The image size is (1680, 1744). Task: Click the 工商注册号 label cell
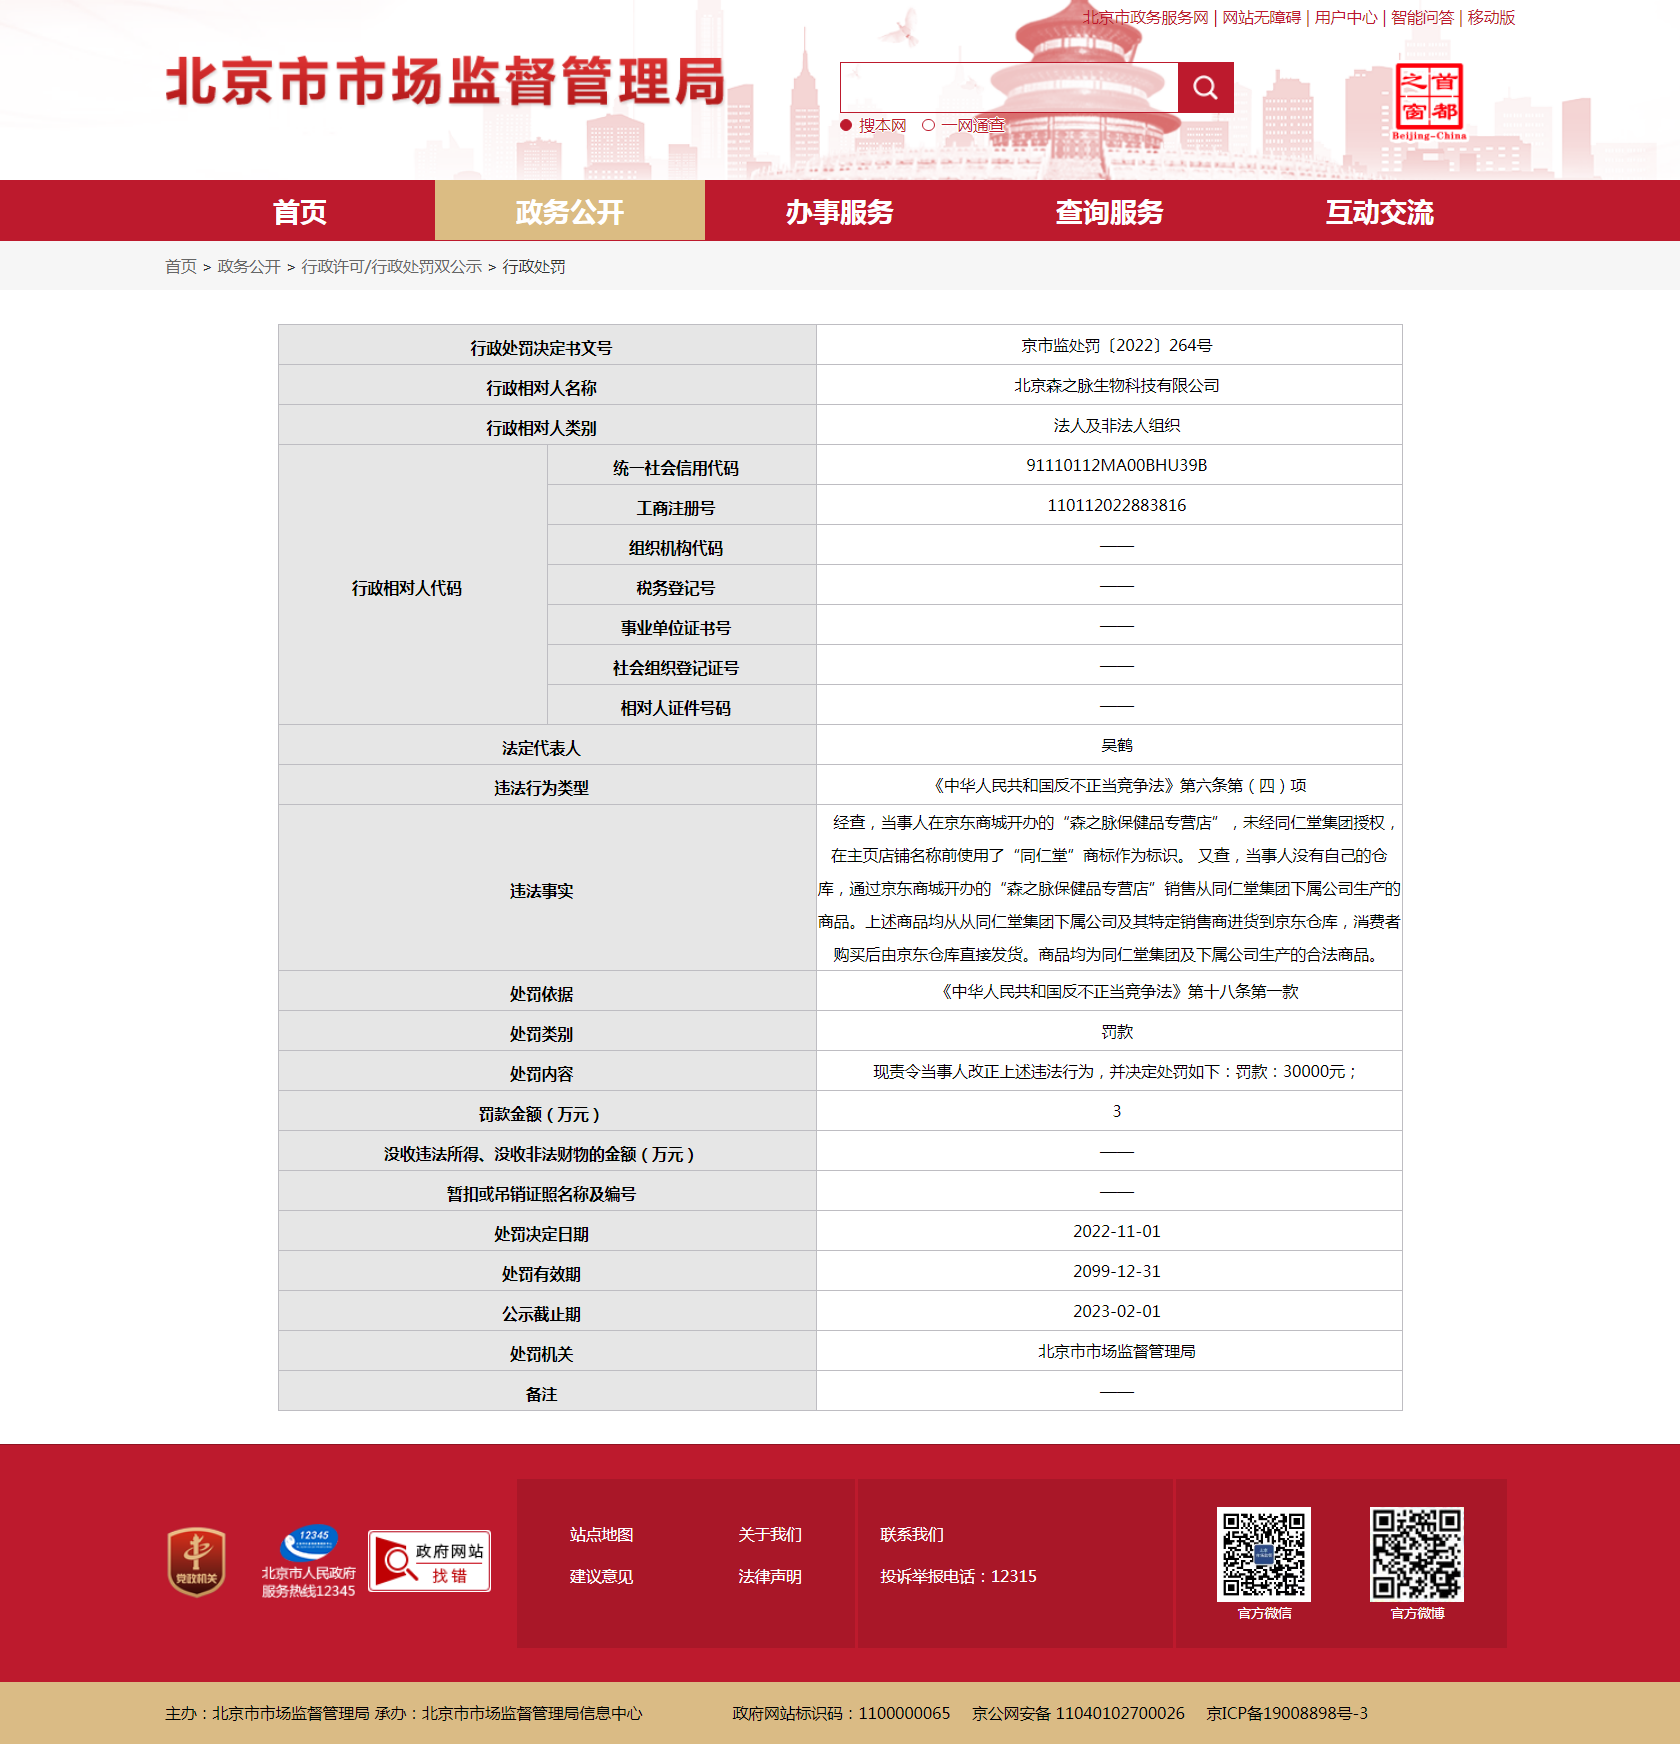point(682,505)
